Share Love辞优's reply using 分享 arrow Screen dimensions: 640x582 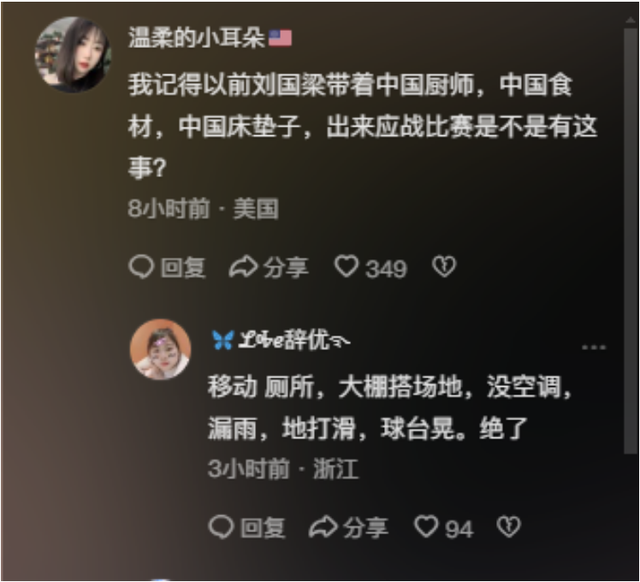click(x=348, y=527)
